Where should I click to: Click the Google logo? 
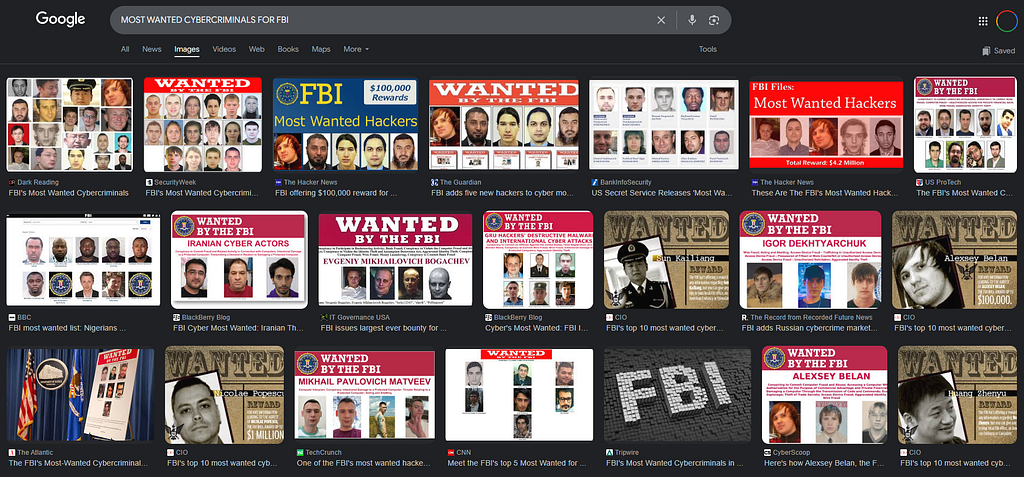(x=61, y=20)
